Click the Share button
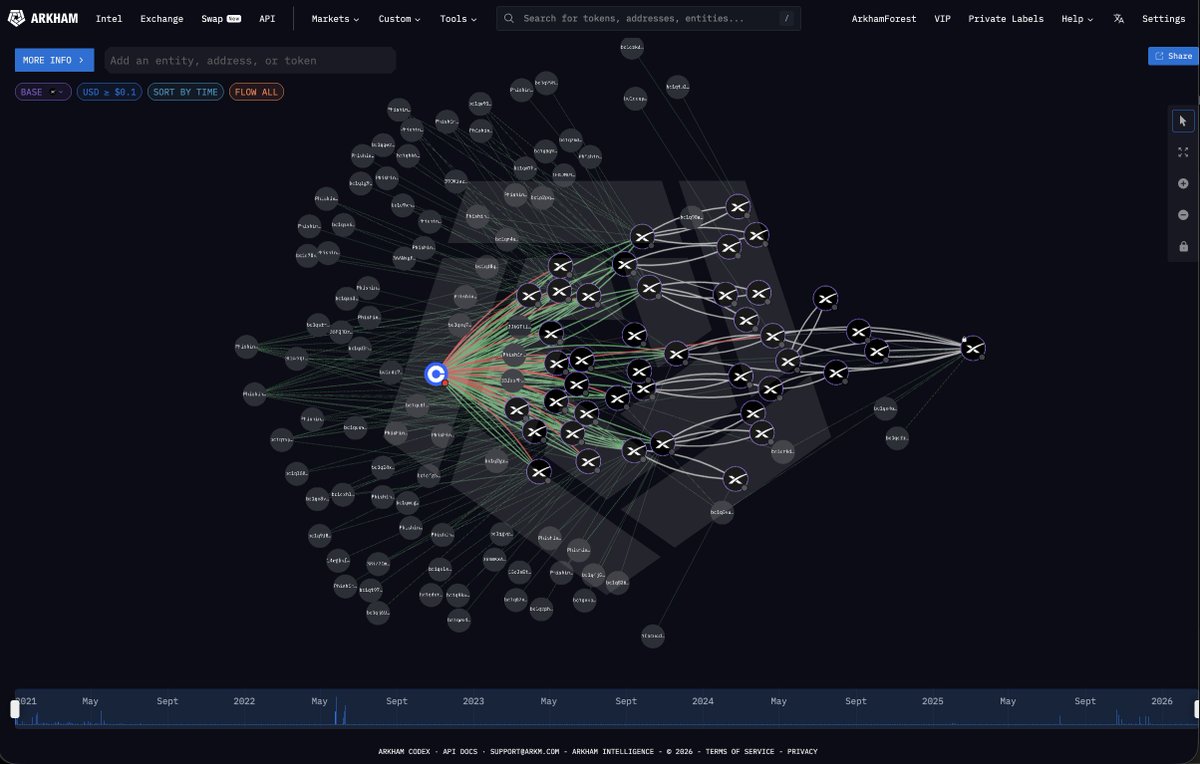 (x=1173, y=56)
